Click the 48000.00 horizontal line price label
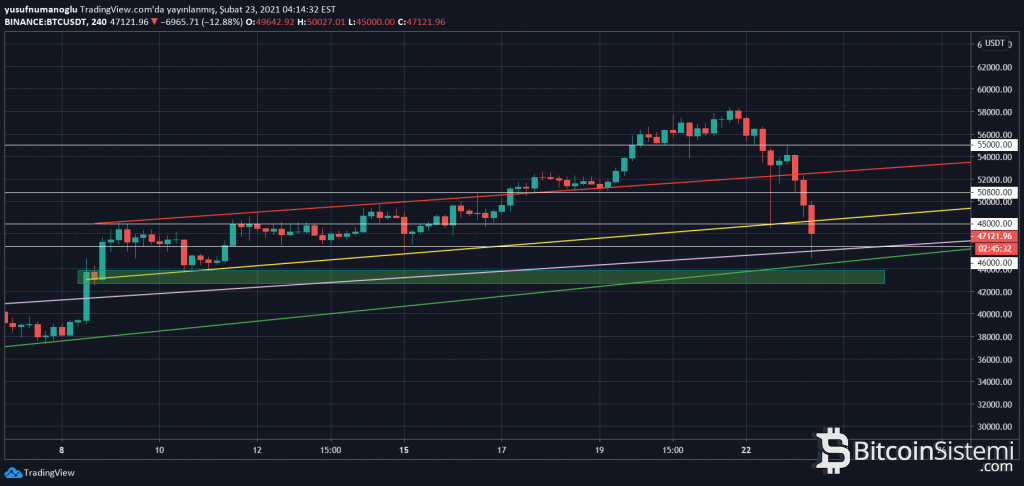 pyautogui.click(x=995, y=223)
